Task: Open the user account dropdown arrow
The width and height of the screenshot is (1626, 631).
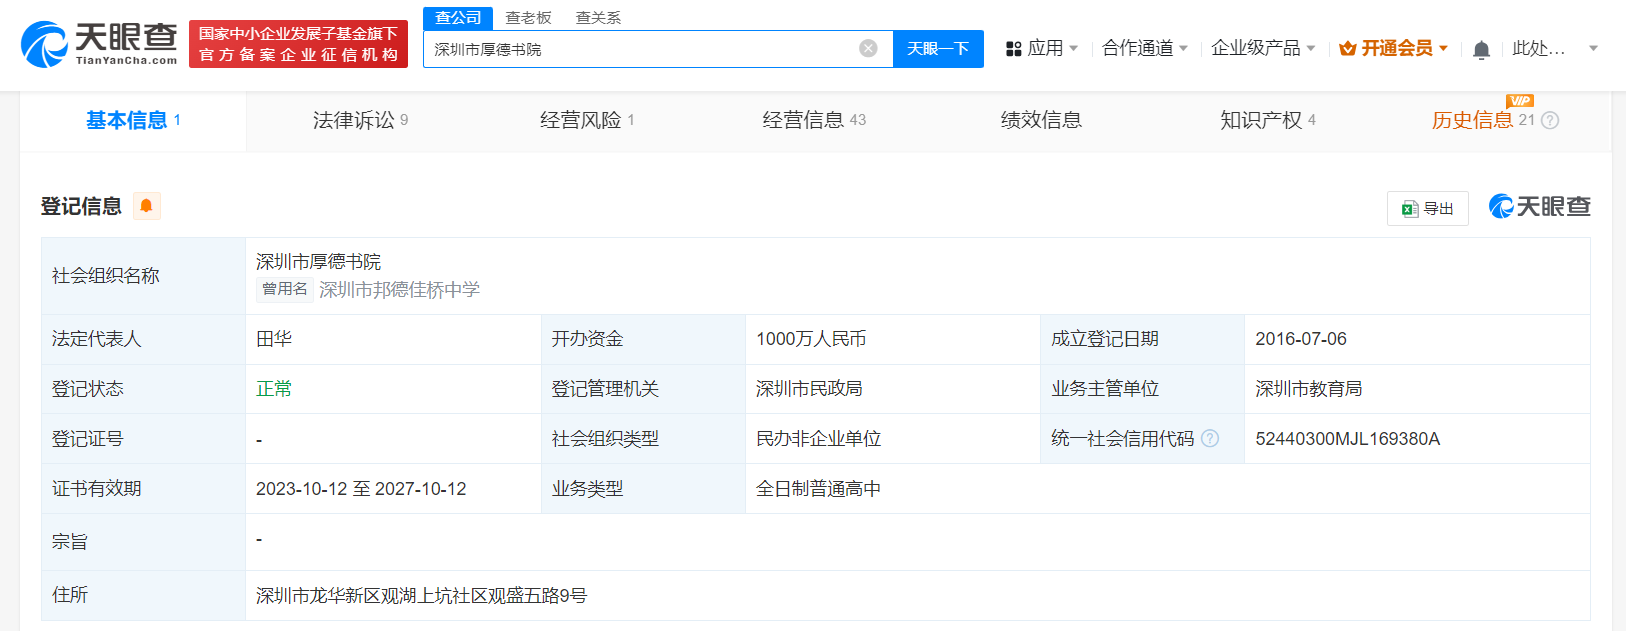Action: 1594,48
